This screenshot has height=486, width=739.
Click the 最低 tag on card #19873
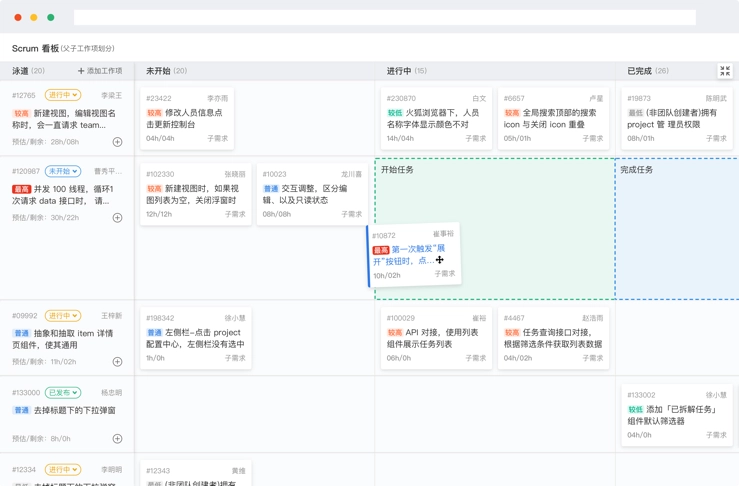coord(635,113)
